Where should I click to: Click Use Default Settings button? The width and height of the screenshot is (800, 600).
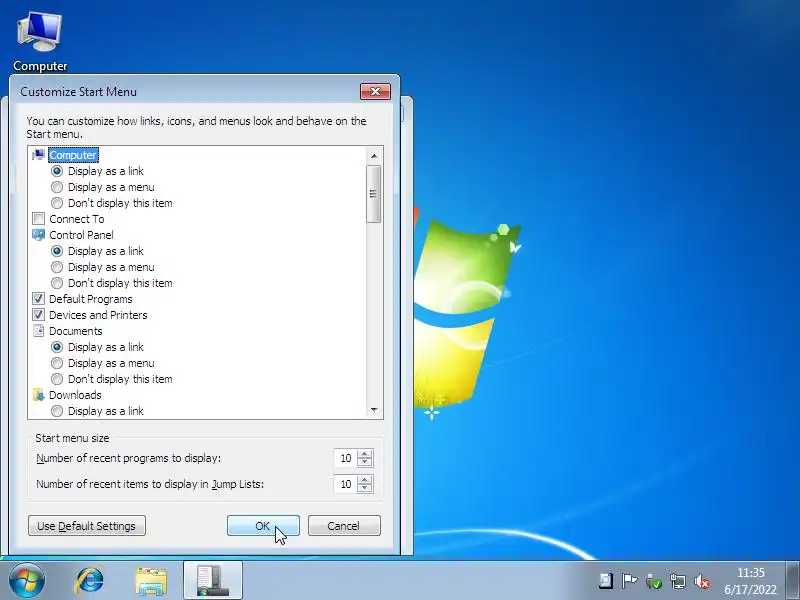(x=87, y=526)
